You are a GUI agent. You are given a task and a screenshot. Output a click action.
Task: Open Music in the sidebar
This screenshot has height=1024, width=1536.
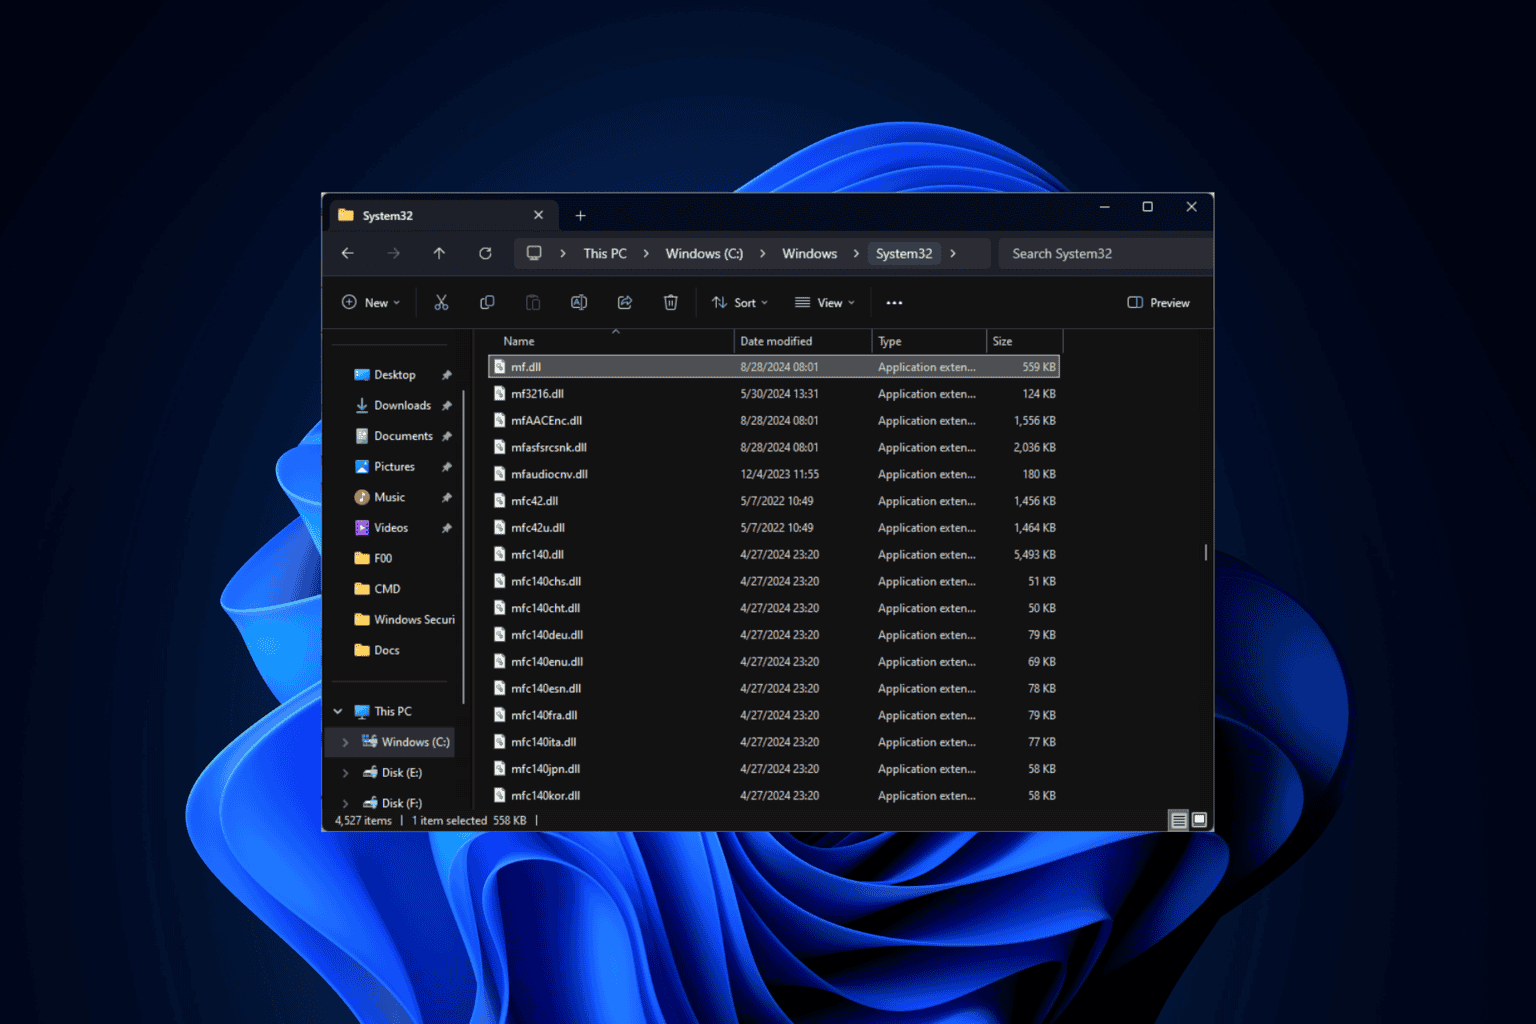coord(389,498)
